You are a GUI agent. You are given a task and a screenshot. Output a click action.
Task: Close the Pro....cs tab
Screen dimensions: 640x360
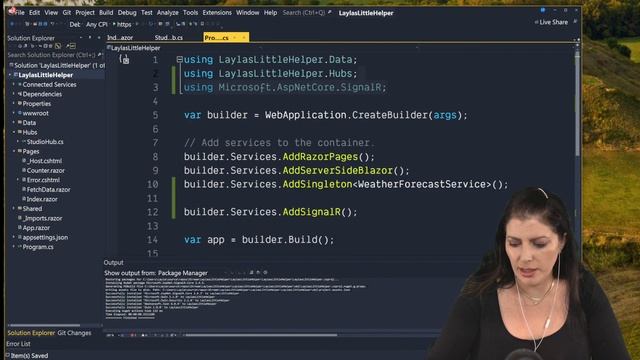tap(244, 38)
